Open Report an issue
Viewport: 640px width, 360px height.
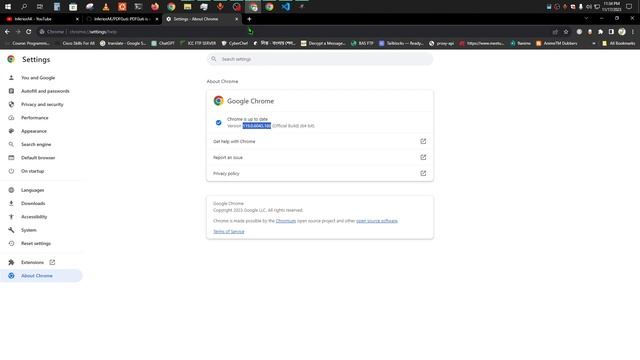(x=320, y=157)
